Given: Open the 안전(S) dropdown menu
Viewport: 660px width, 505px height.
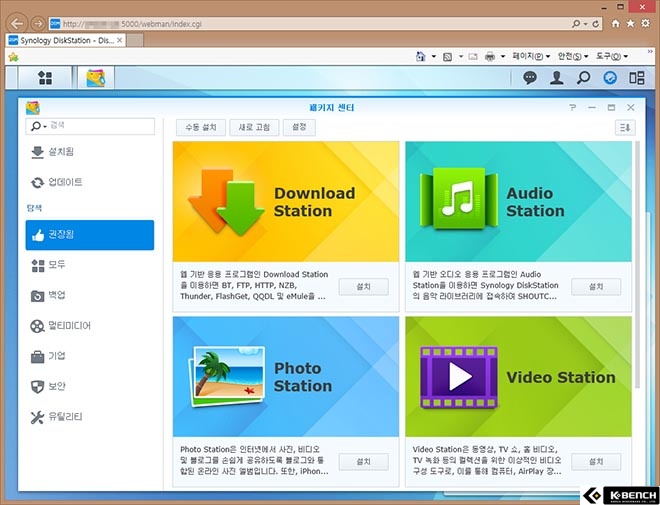Looking at the screenshot, I should click(x=573, y=56).
